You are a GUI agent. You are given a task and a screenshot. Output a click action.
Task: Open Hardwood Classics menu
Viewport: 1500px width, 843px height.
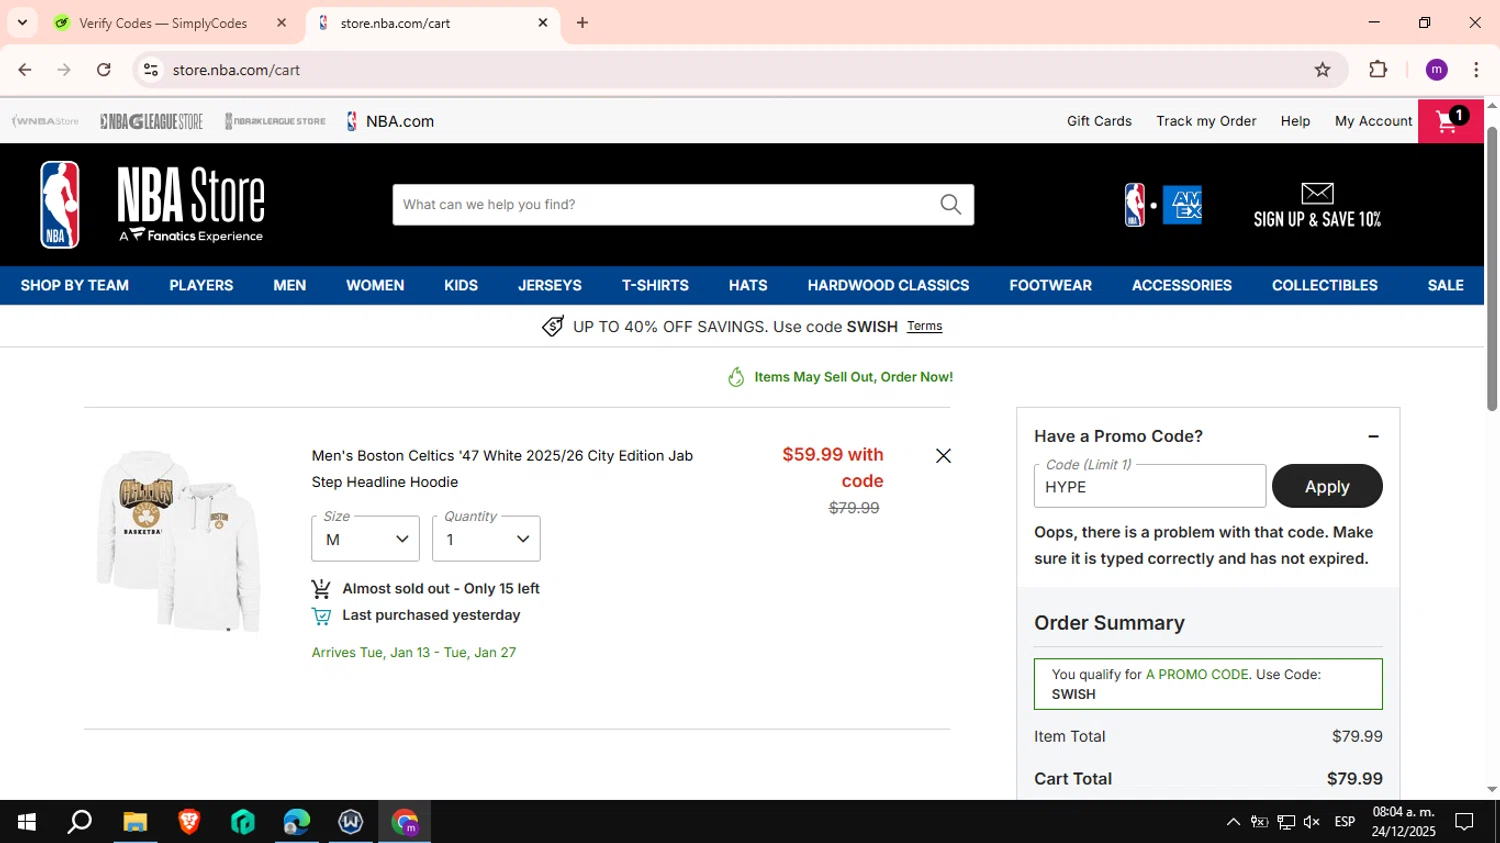[x=888, y=286]
